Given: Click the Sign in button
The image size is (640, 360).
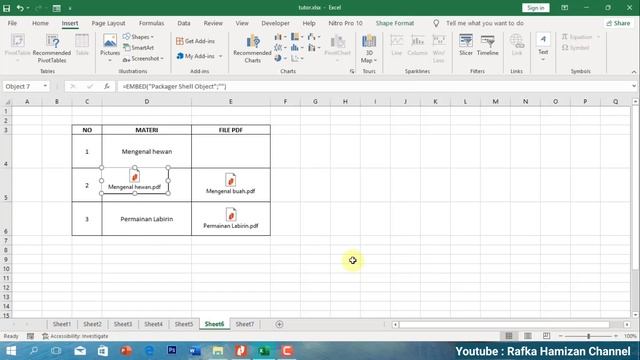Looking at the screenshot, I should point(536,8).
